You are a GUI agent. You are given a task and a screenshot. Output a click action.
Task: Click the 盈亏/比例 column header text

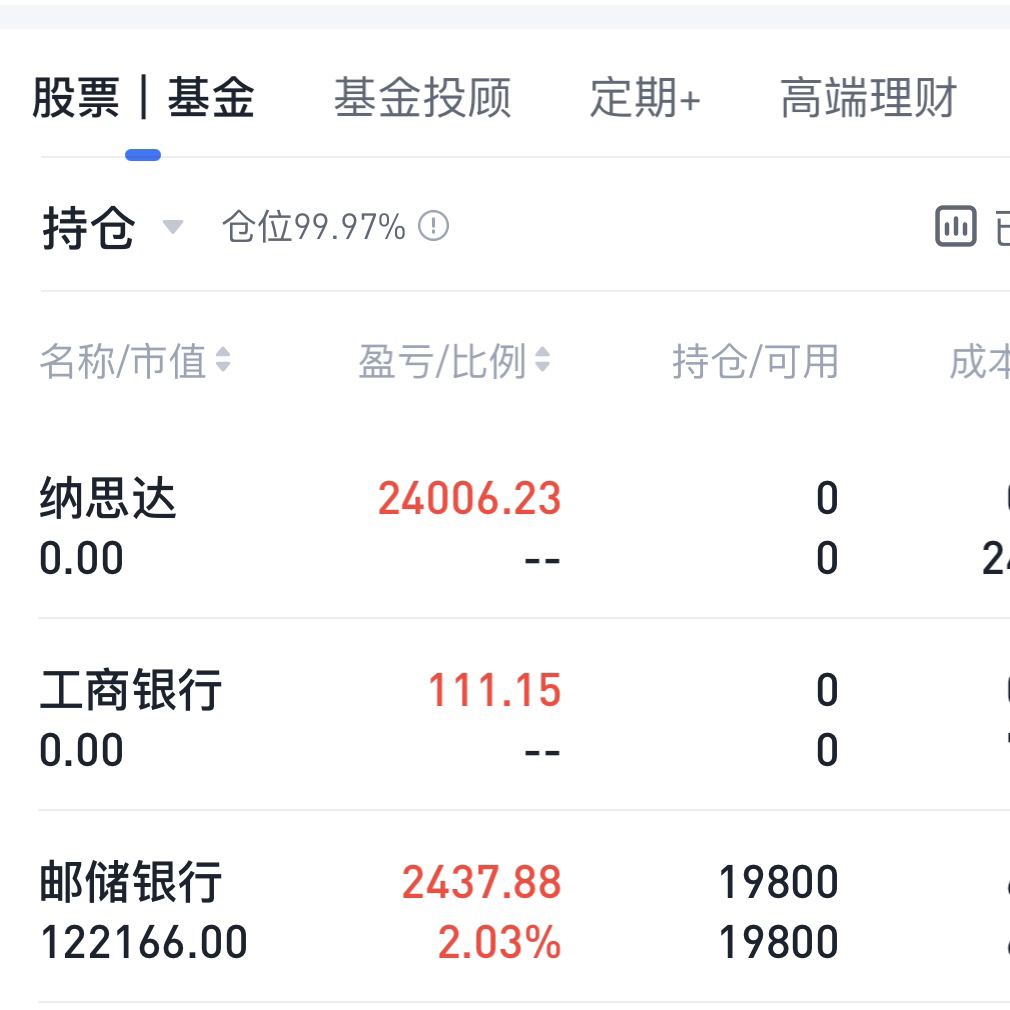coord(442,361)
